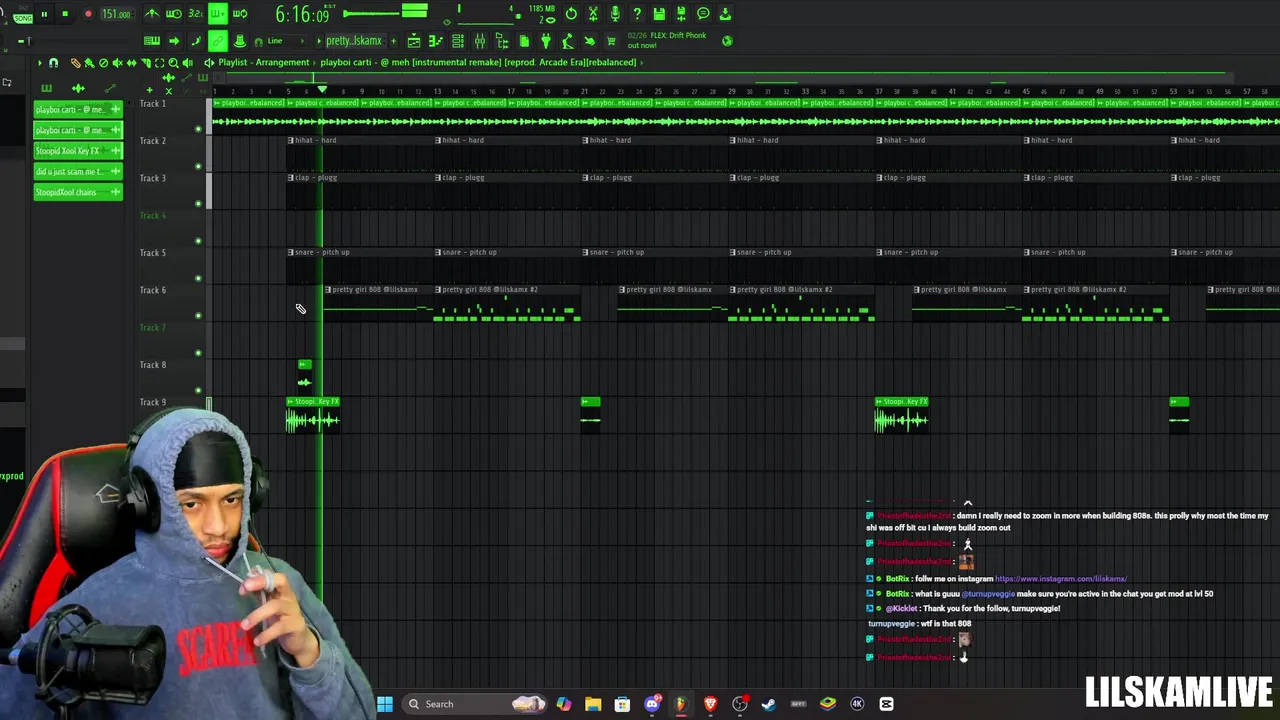Mute Track 3 with its green LED
1280x720 pixels.
coord(198,203)
